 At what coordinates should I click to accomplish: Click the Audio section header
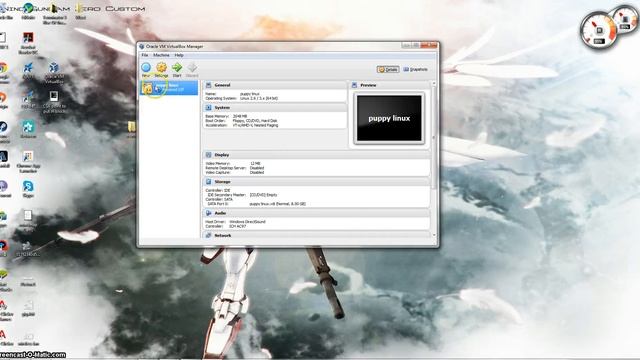point(316,213)
